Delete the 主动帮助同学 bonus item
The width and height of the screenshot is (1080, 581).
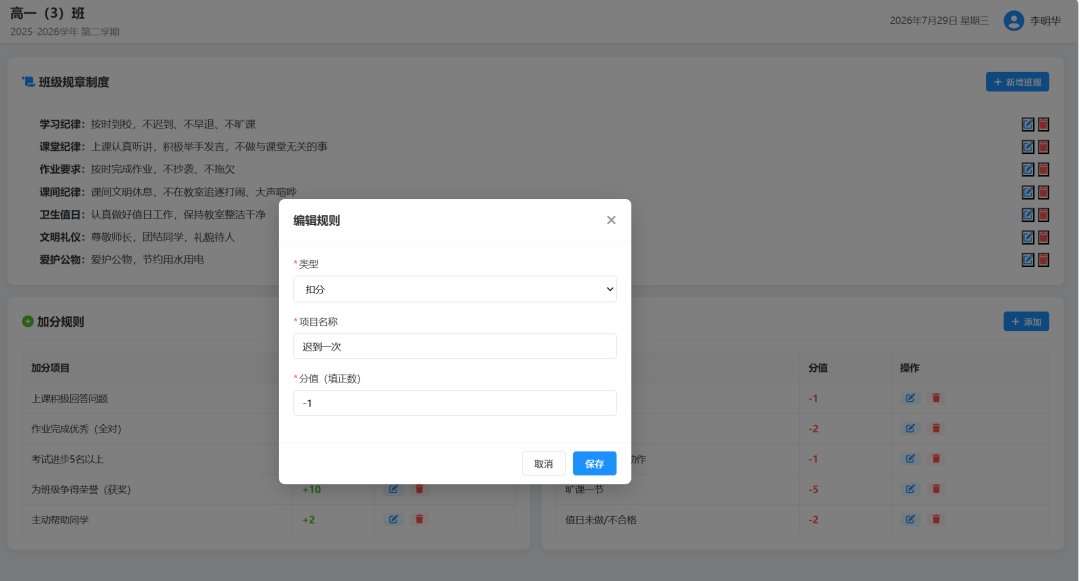[x=419, y=519]
